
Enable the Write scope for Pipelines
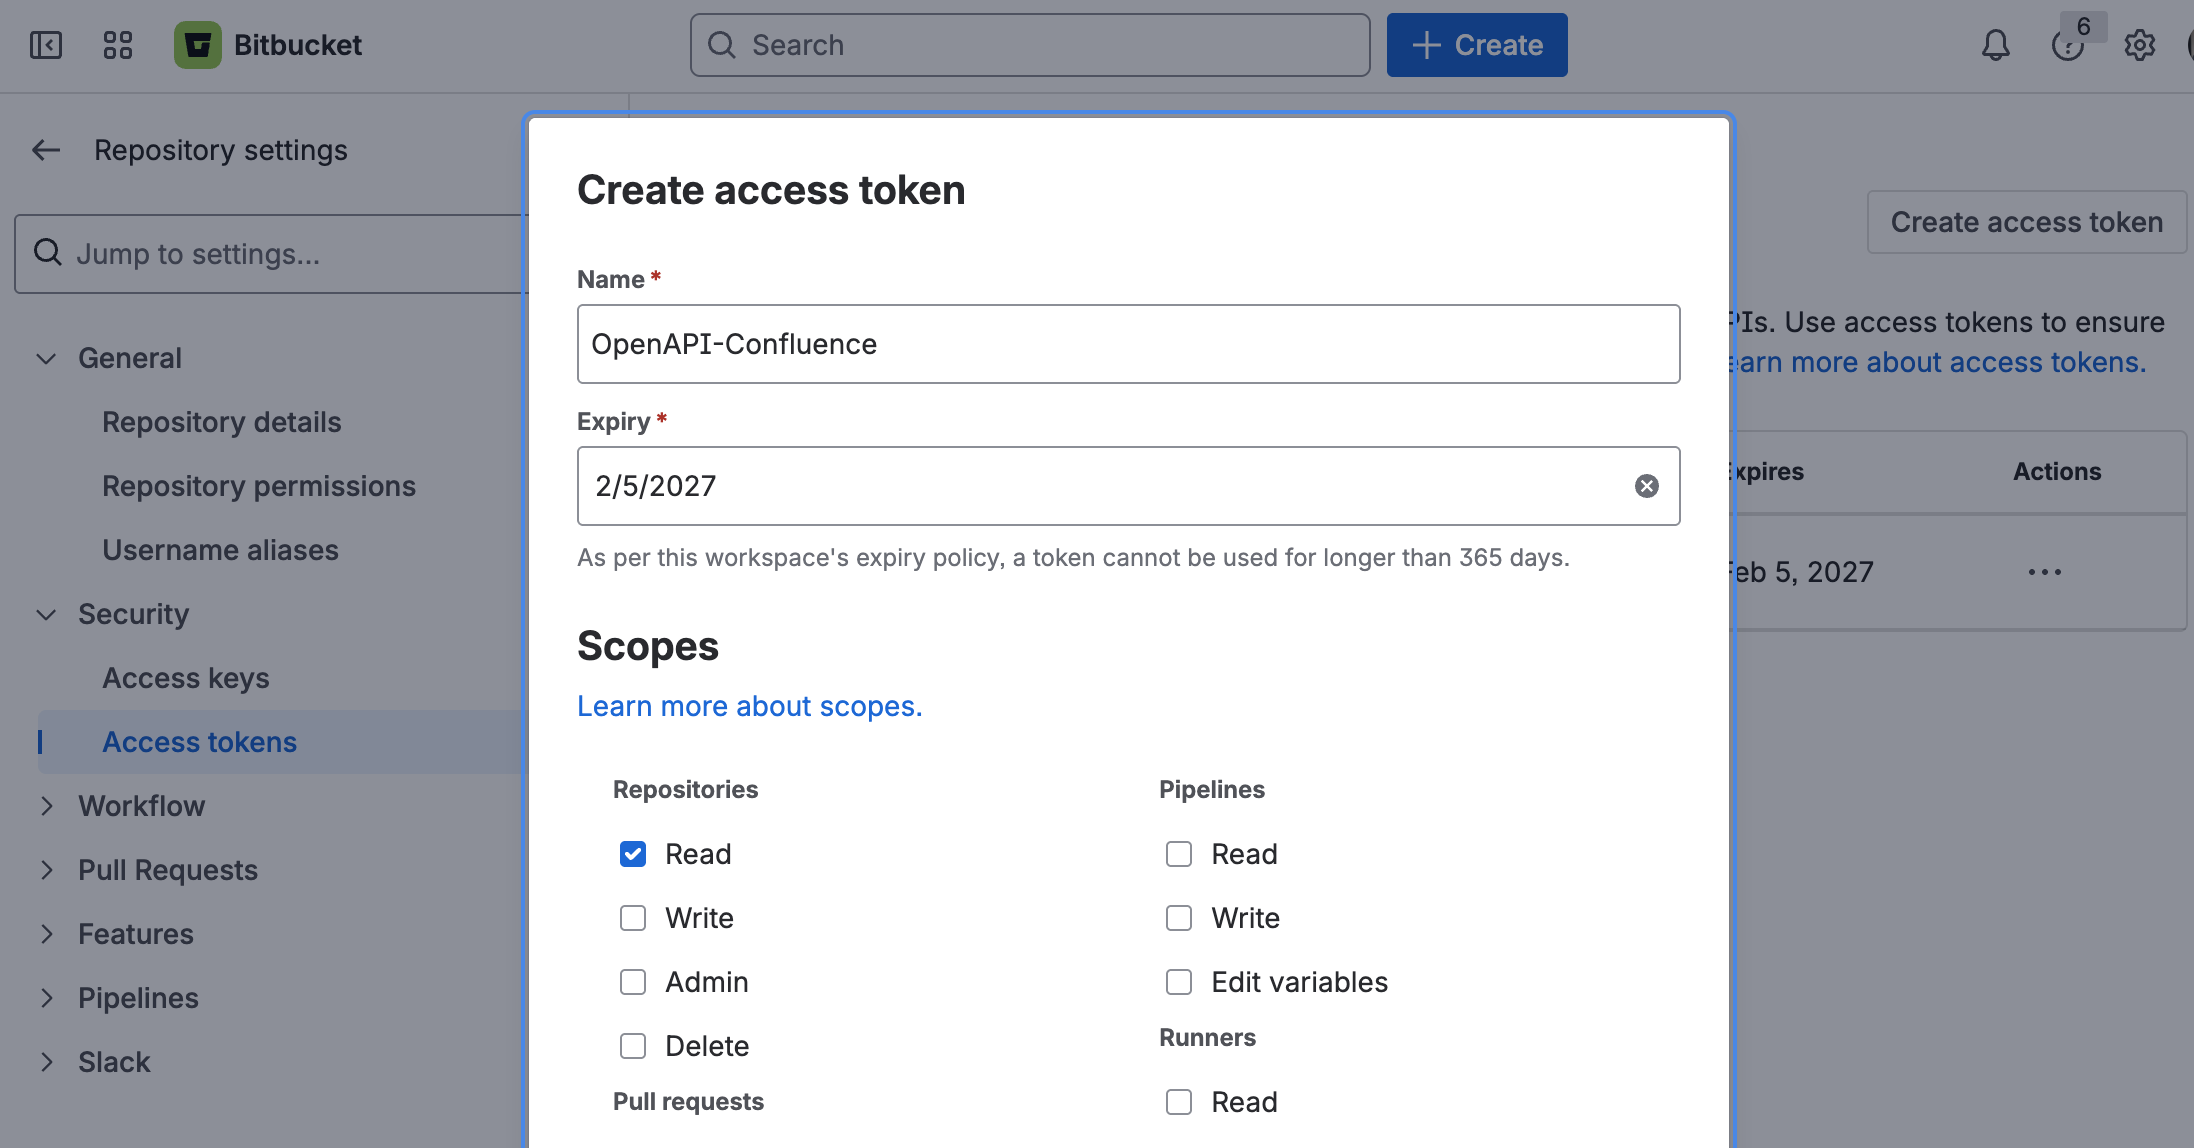1179,918
